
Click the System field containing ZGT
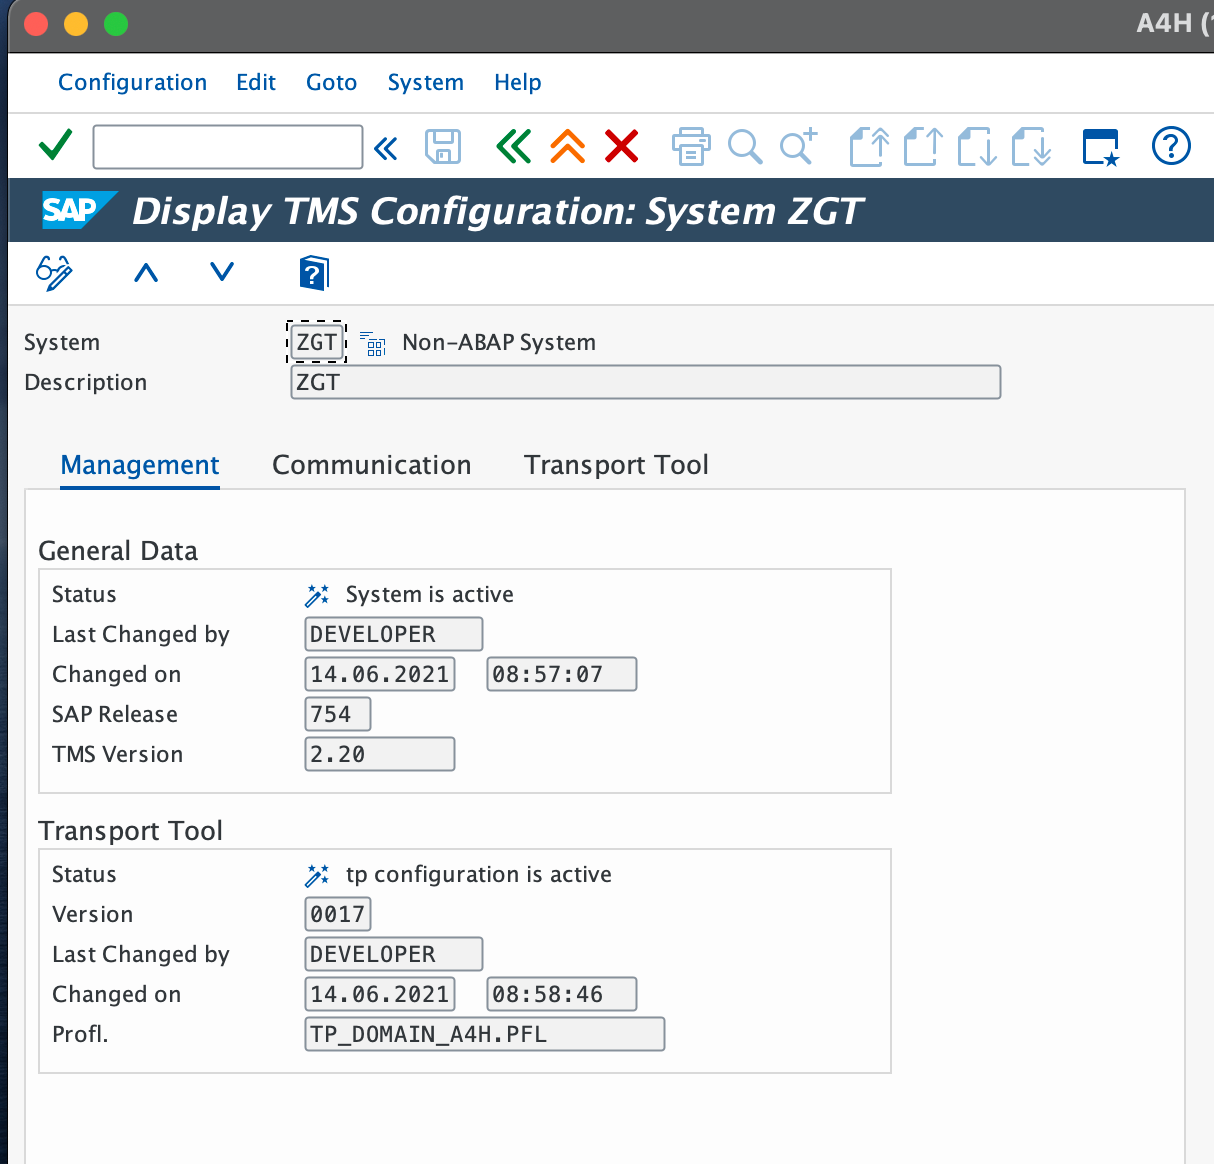click(316, 342)
